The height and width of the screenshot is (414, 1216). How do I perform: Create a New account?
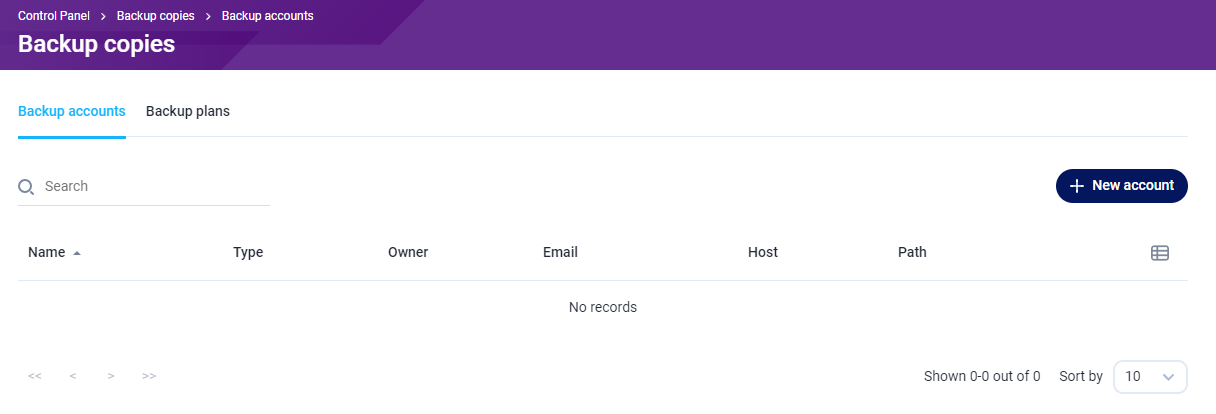1122,186
